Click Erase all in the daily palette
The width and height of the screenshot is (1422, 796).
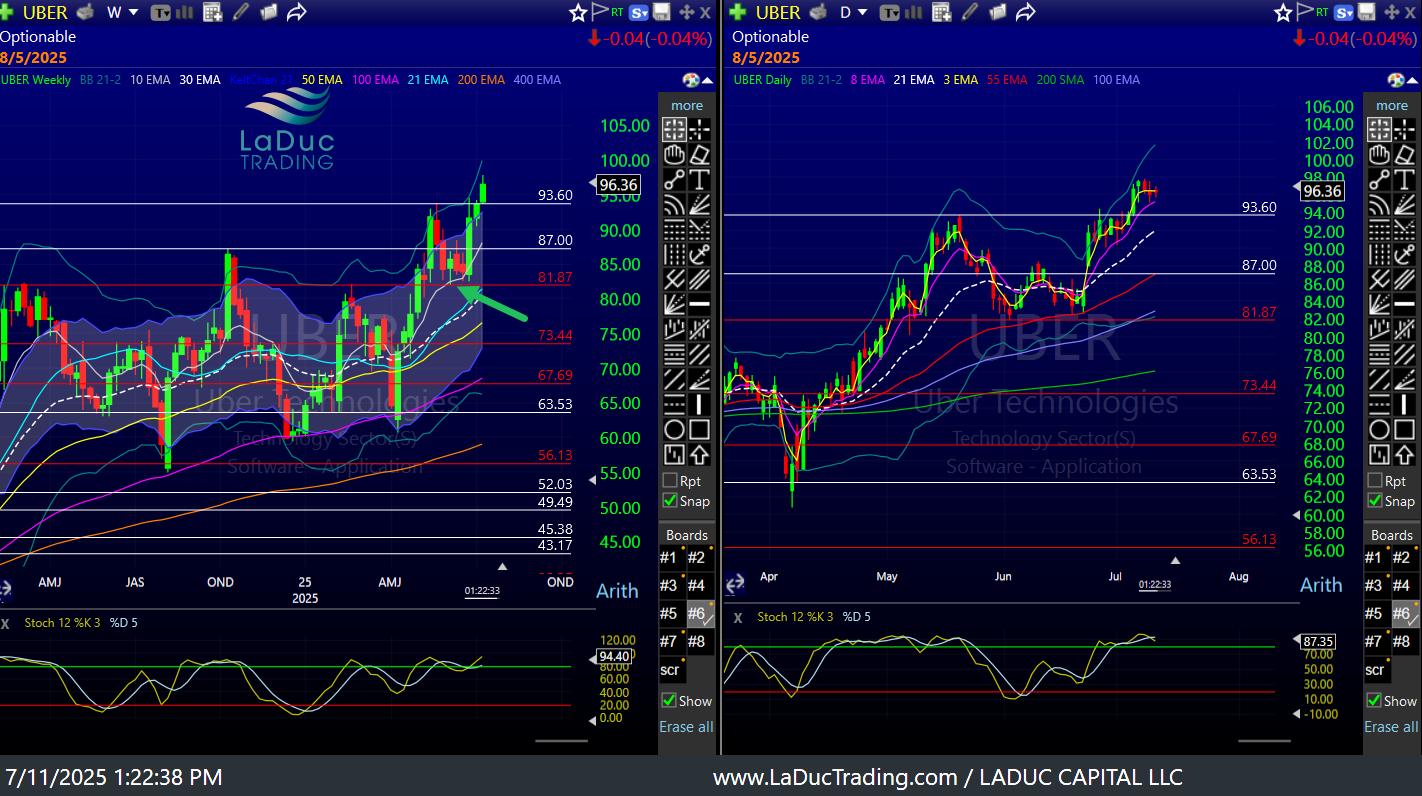1391,727
